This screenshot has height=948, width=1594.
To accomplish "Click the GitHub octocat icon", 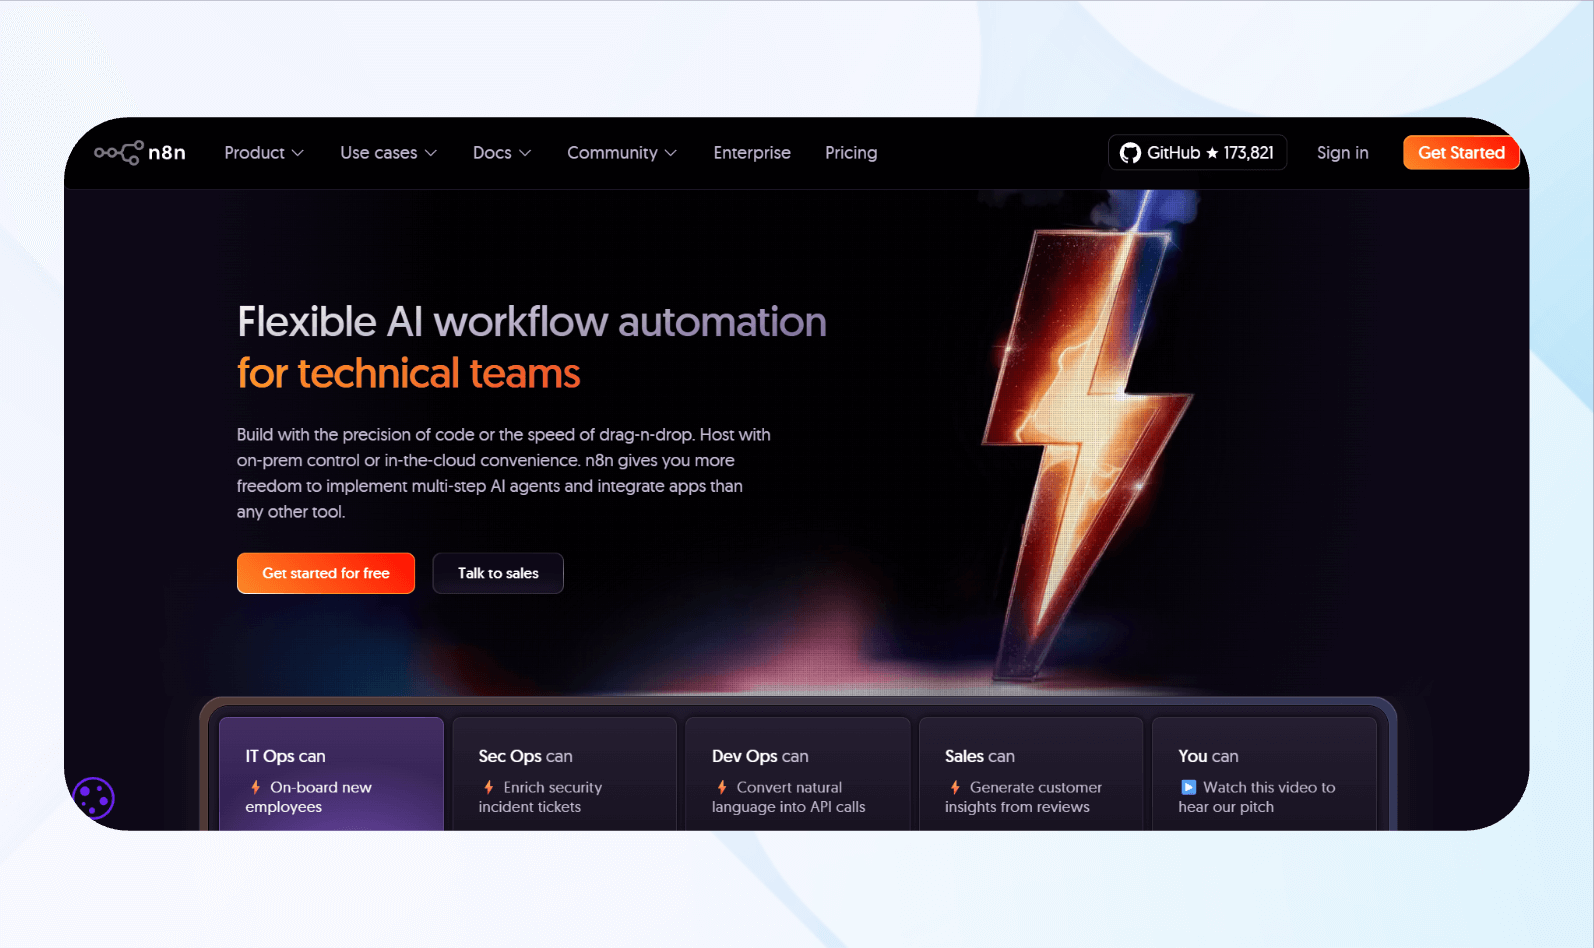I will coord(1130,153).
